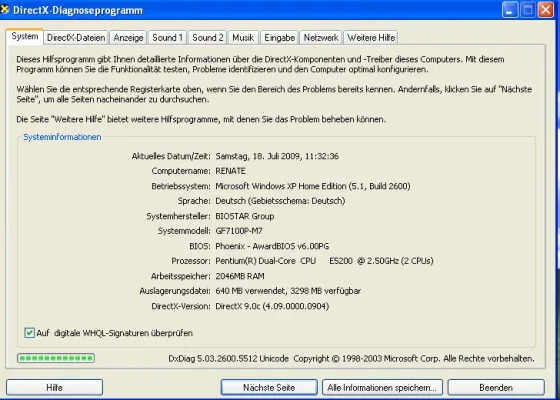Toggle the WHQL-Signaturen überprüfen checkbox
Image resolution: width=560 pixels, height=400 pixels.
point(29,333)
